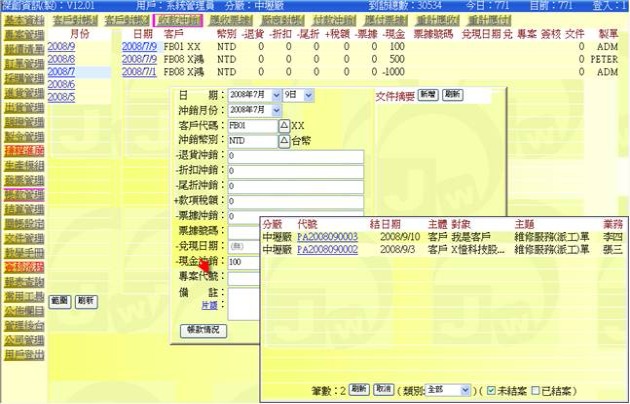Open 用戶登出 in the sidebar menu
This screenshot has width=630, height=404.
tap(22, 353)
